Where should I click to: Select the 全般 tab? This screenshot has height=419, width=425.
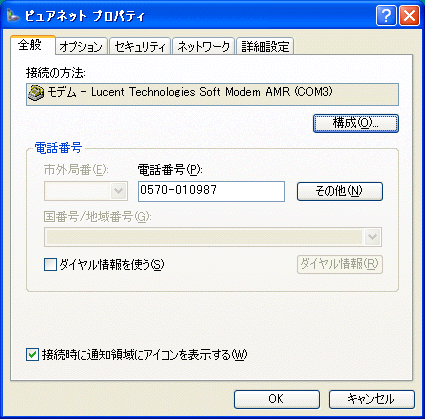[x=32, y=45]
